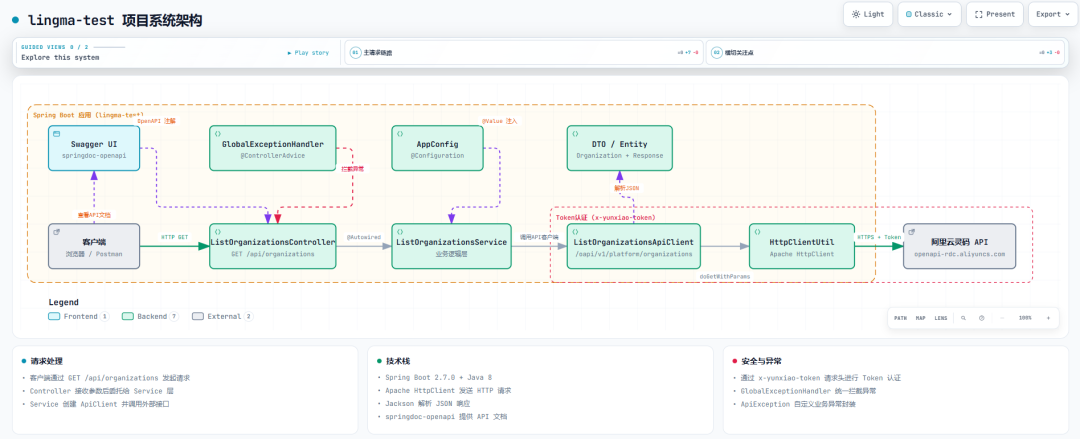Click the play triangle in Play story

pyautogui.click(x=290, y=52)
